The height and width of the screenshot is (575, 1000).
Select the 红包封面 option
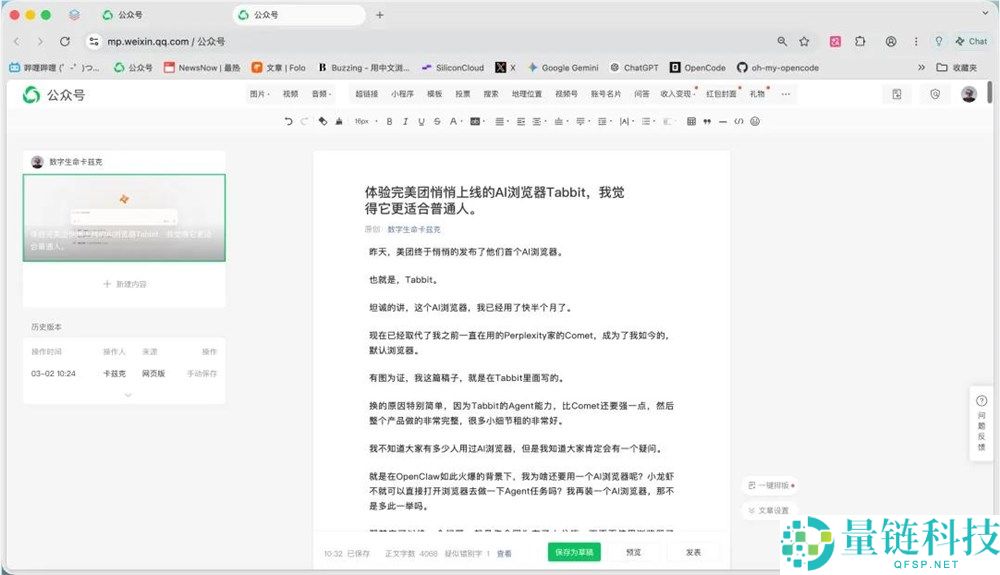click(721, 94)
